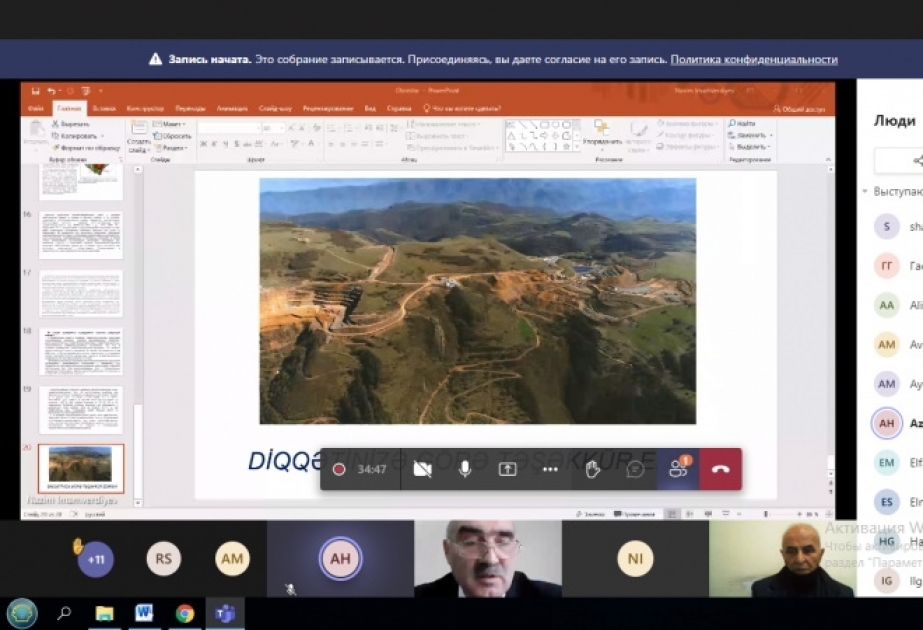This screenshot has width=923, height=630.
Task: Collapse the Выступающие section arrow
Action: tap(865, 191)
